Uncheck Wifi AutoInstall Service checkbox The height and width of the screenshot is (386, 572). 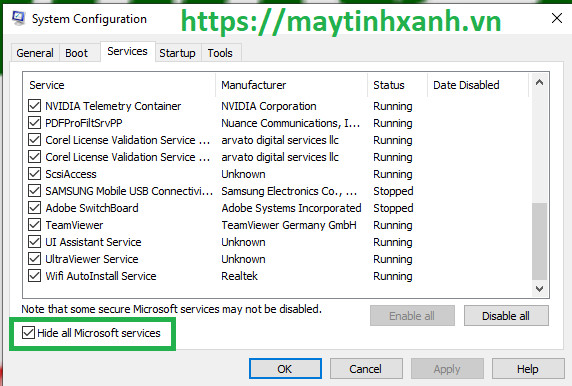coord(34,276)
